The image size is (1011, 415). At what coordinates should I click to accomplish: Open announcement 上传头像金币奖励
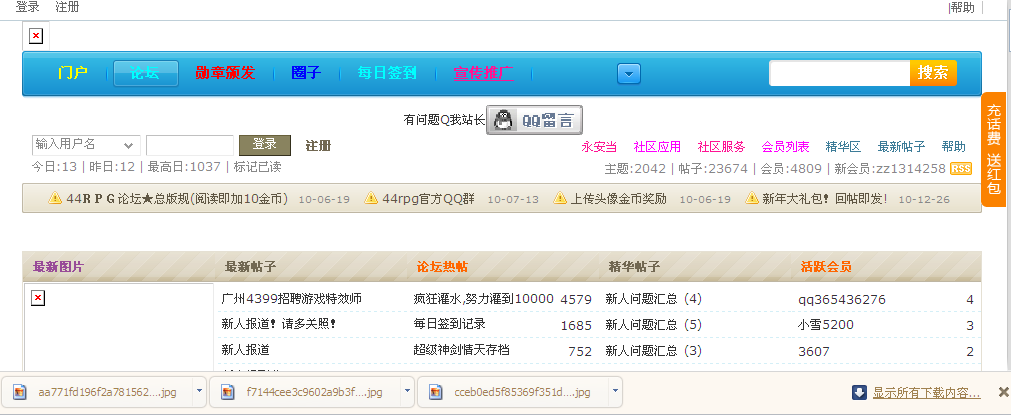coord(619,198)
